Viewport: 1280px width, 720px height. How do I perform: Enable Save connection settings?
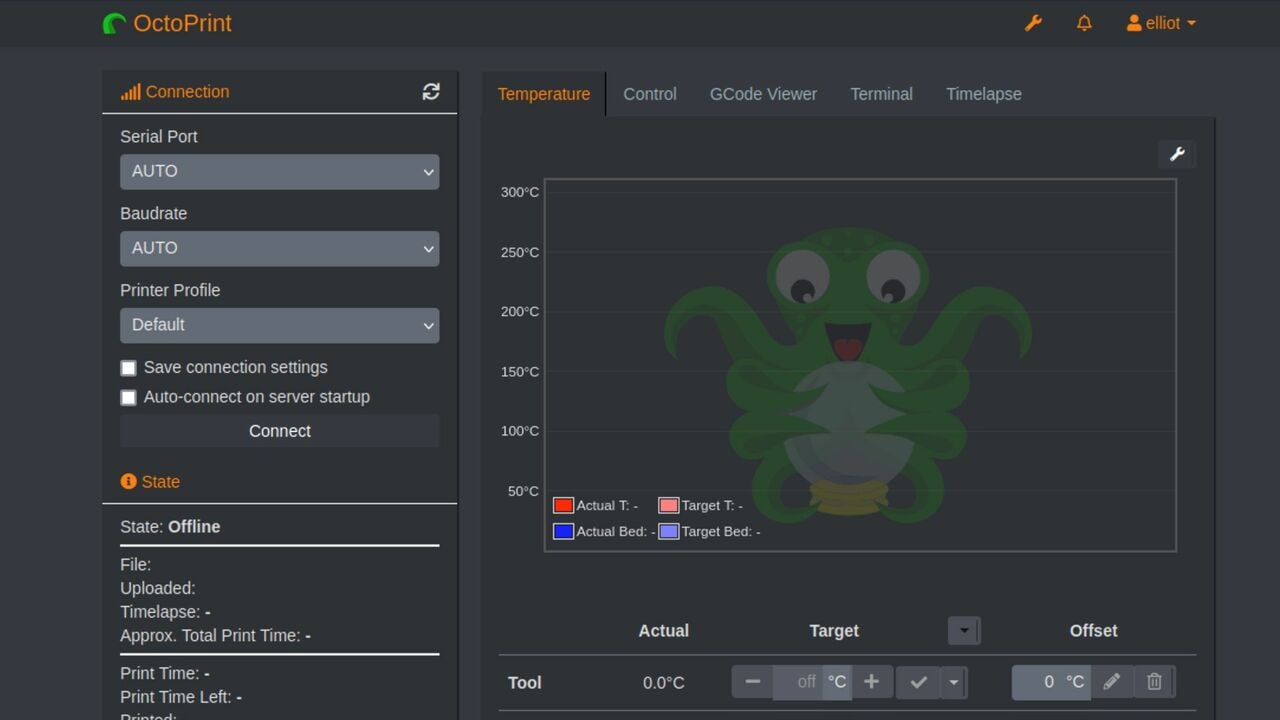point(128,367)
